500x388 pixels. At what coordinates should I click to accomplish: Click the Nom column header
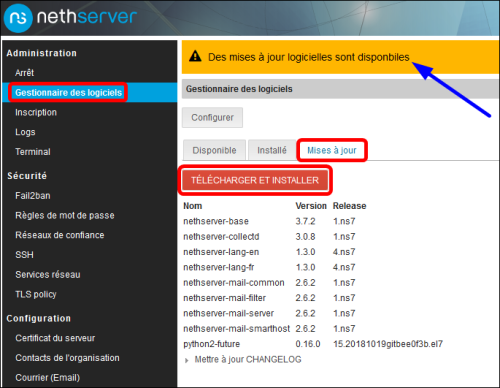(193, 206)
